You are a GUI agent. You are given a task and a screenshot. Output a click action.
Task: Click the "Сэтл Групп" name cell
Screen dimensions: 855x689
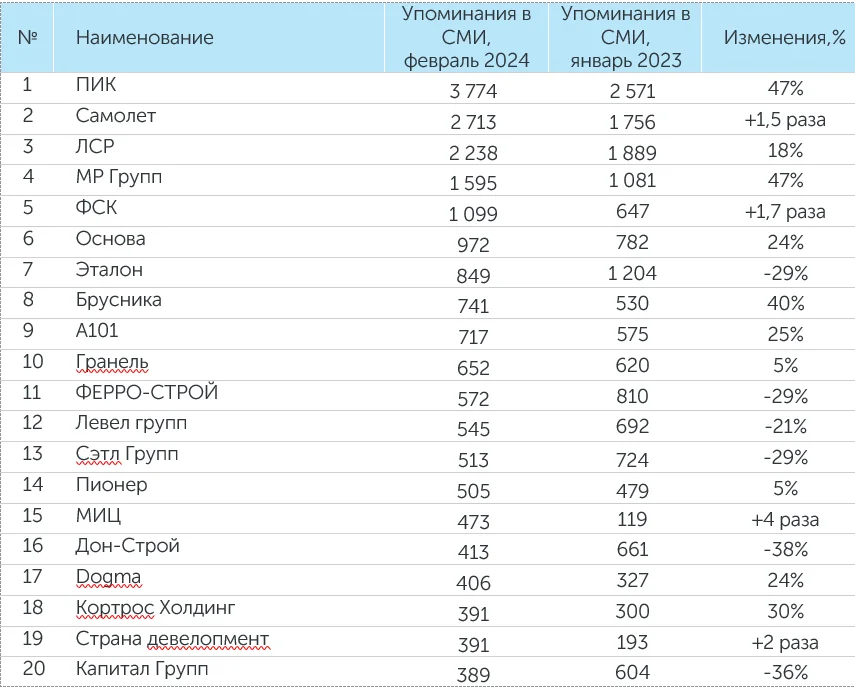pyautogui.click(x=127, y=454)
